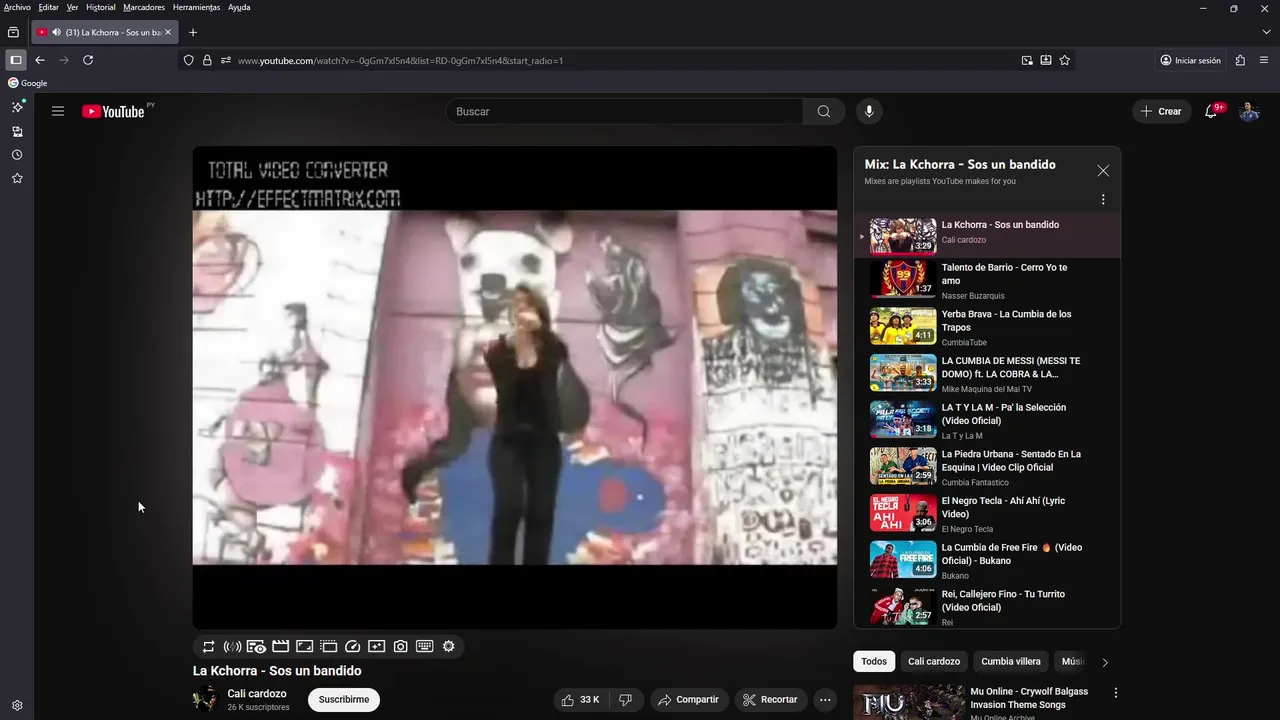
Task: Select Rei, Callejero Fino - Tu Turrito item
Action: 987,606
